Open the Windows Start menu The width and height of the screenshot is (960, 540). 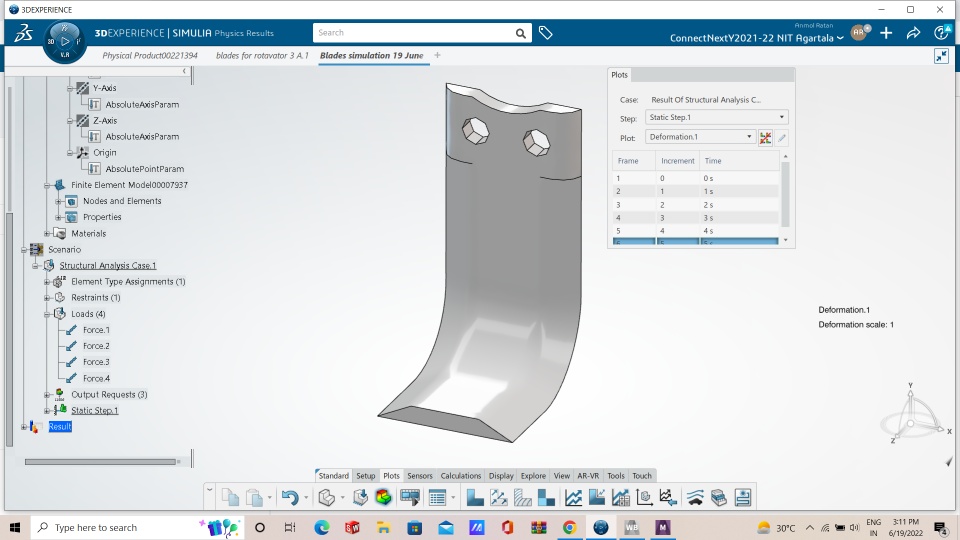[15, 527]
